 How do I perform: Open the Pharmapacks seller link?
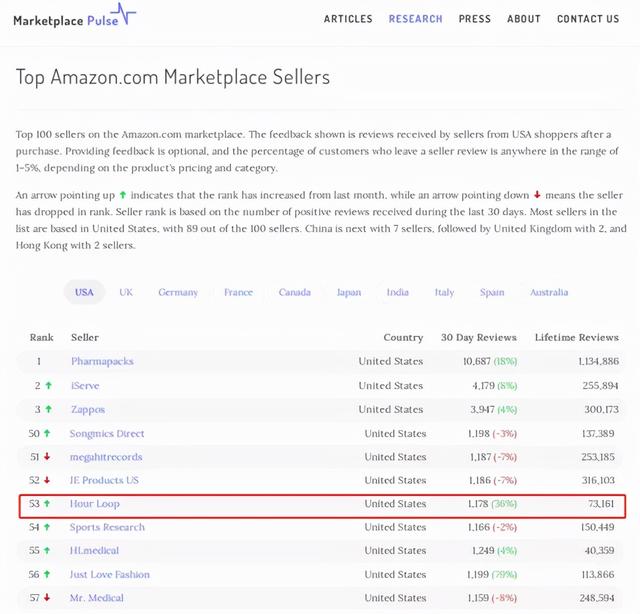pos(102,361)
